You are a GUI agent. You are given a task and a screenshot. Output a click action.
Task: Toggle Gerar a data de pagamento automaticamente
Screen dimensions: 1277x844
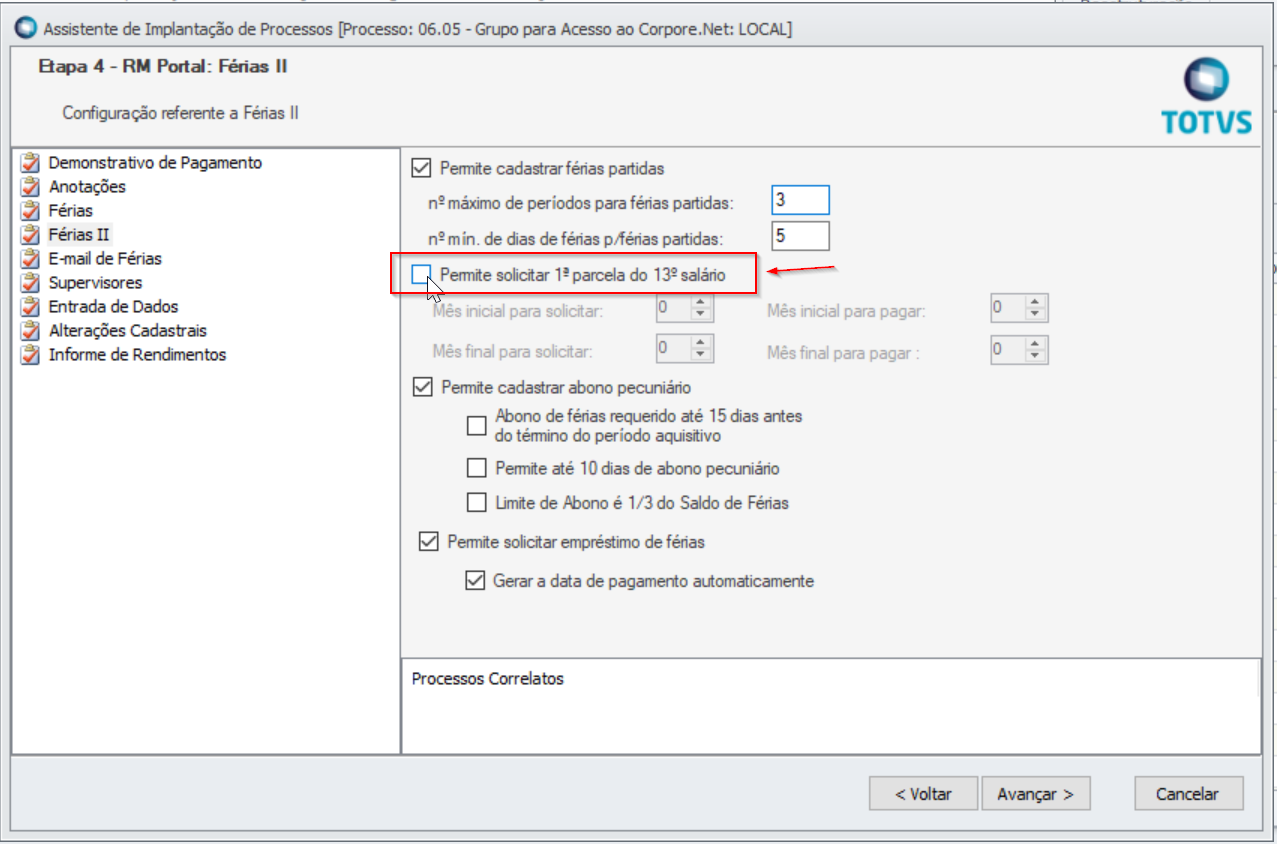tap(475, 580)
